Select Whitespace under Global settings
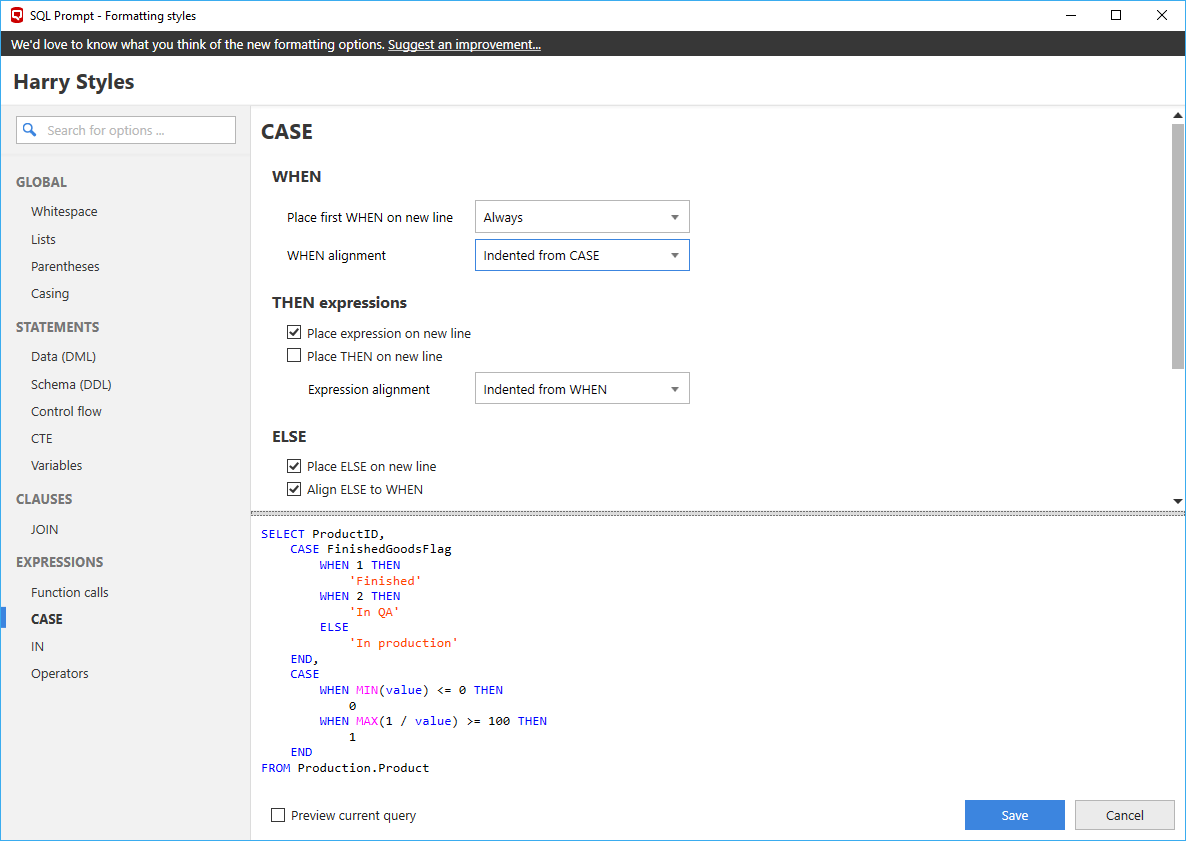1186x841 pixels. [x=63, y=211]
